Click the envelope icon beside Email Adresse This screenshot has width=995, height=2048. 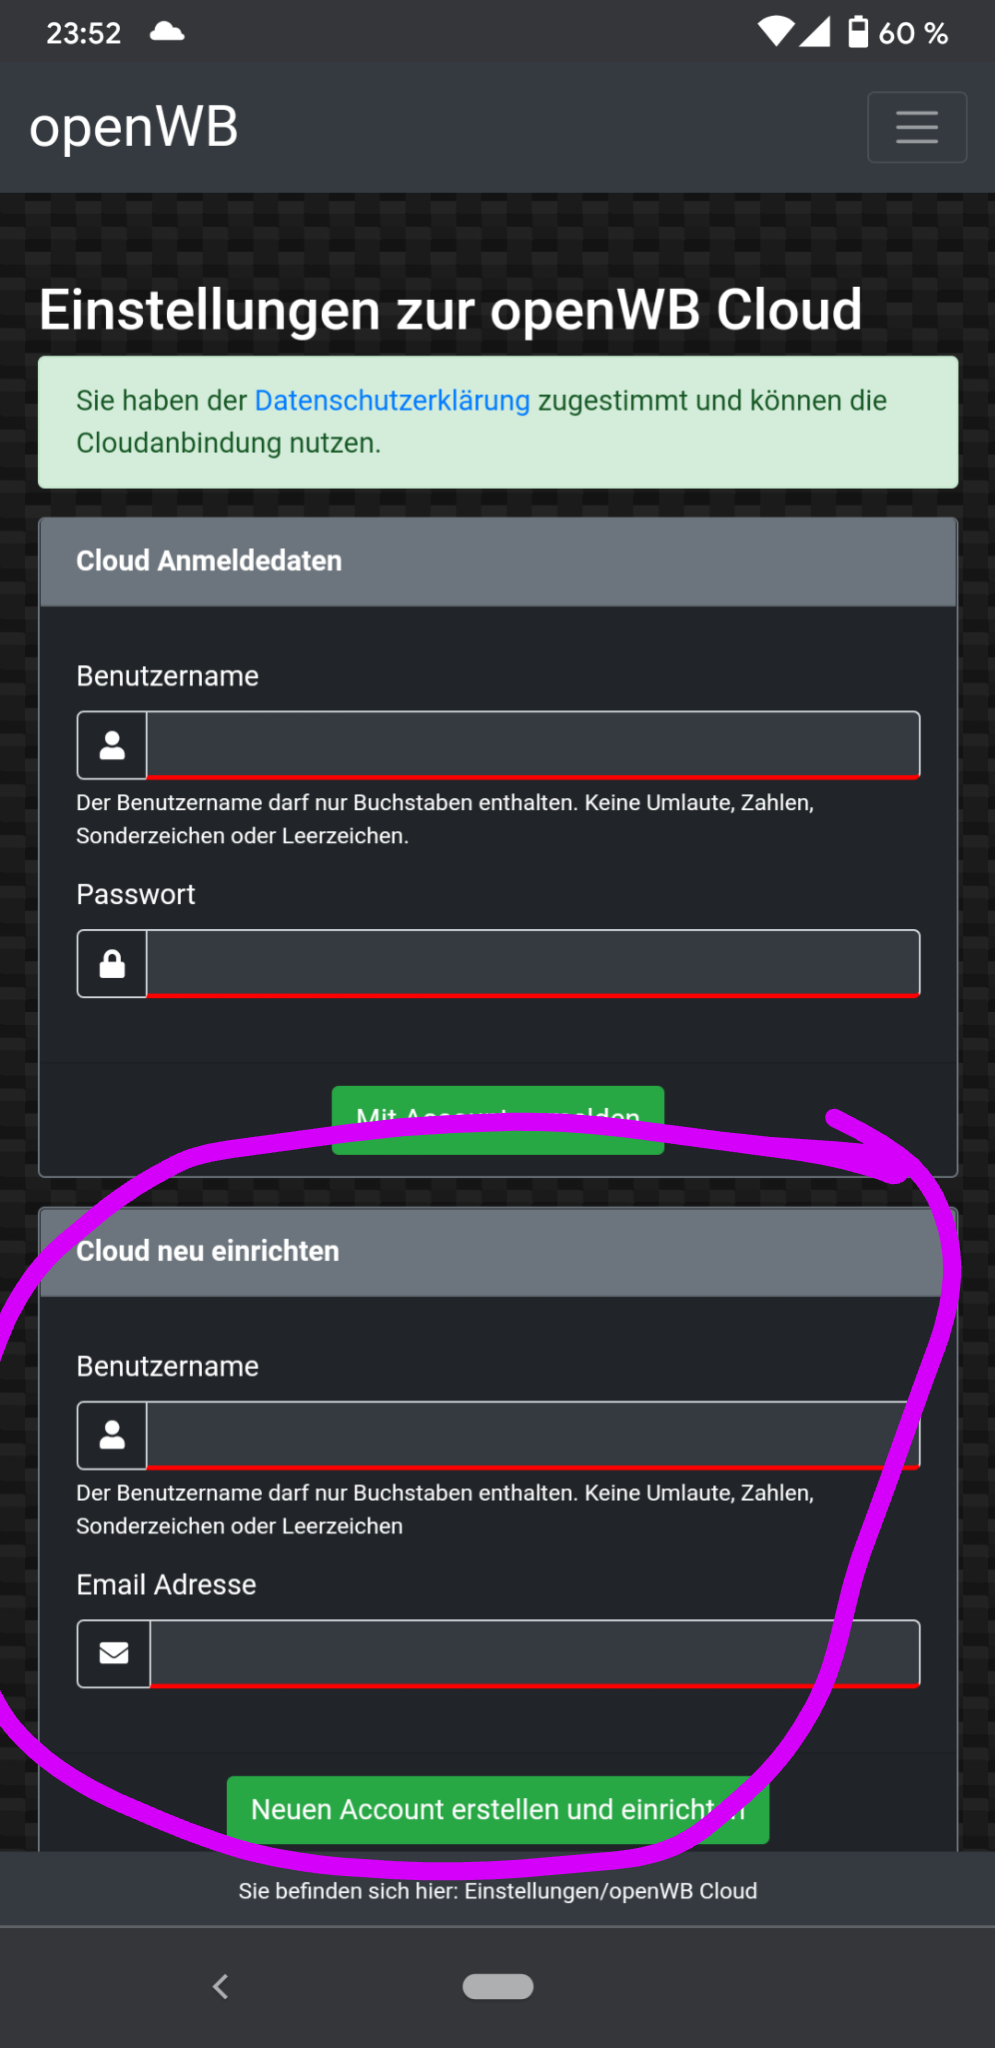[114, 1653]
